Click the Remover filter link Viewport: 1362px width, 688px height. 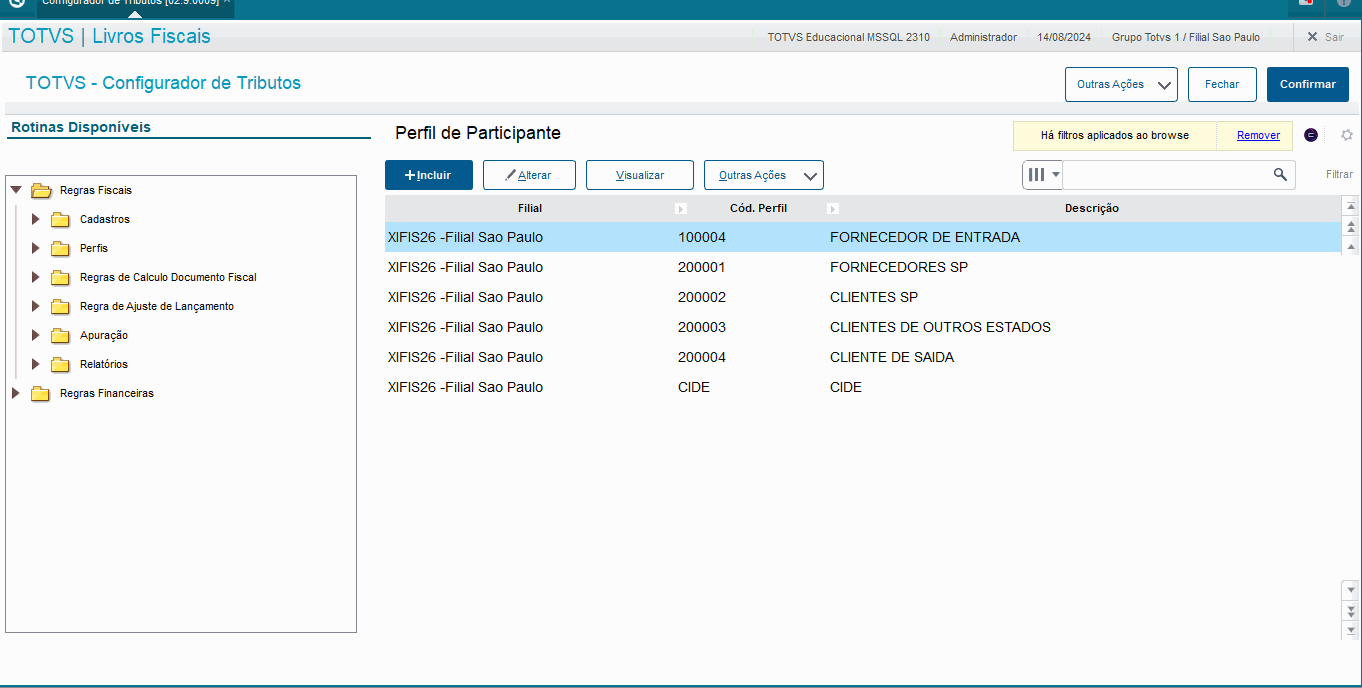coord(1258,135)
